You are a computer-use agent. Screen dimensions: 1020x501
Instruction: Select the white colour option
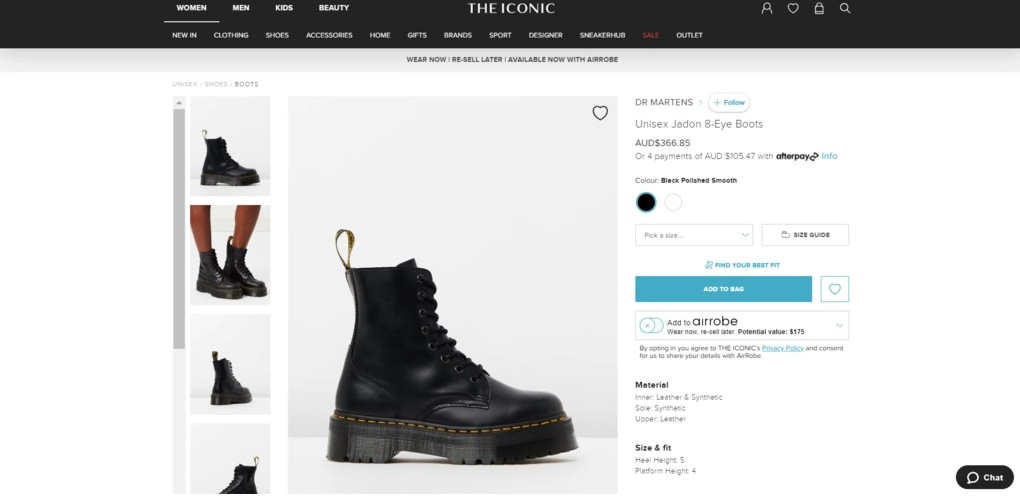[673, 202]
